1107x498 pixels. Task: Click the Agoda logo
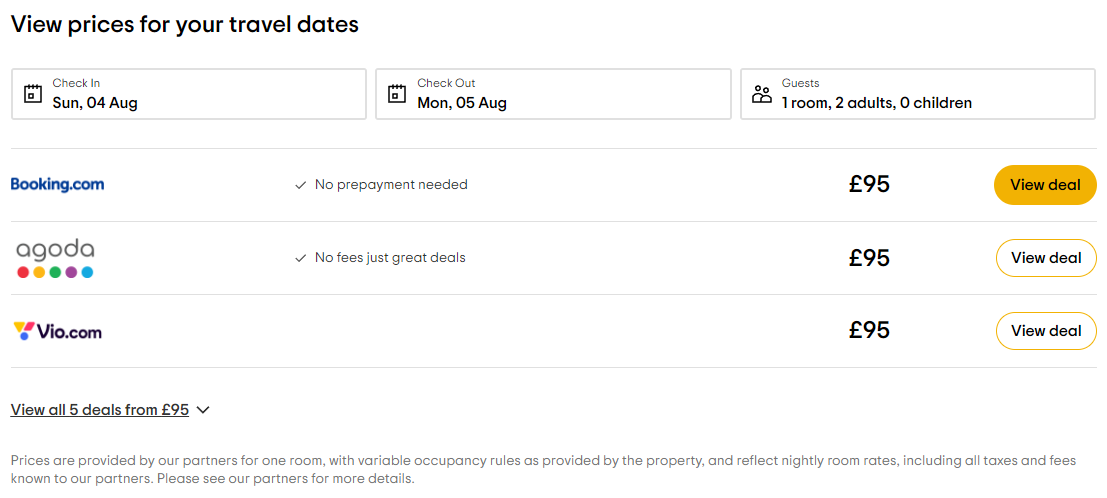(55, 258)
